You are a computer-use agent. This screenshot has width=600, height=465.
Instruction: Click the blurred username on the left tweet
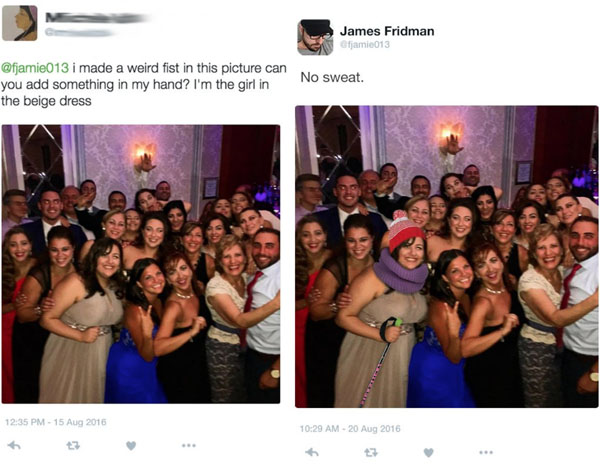point(98,18)
